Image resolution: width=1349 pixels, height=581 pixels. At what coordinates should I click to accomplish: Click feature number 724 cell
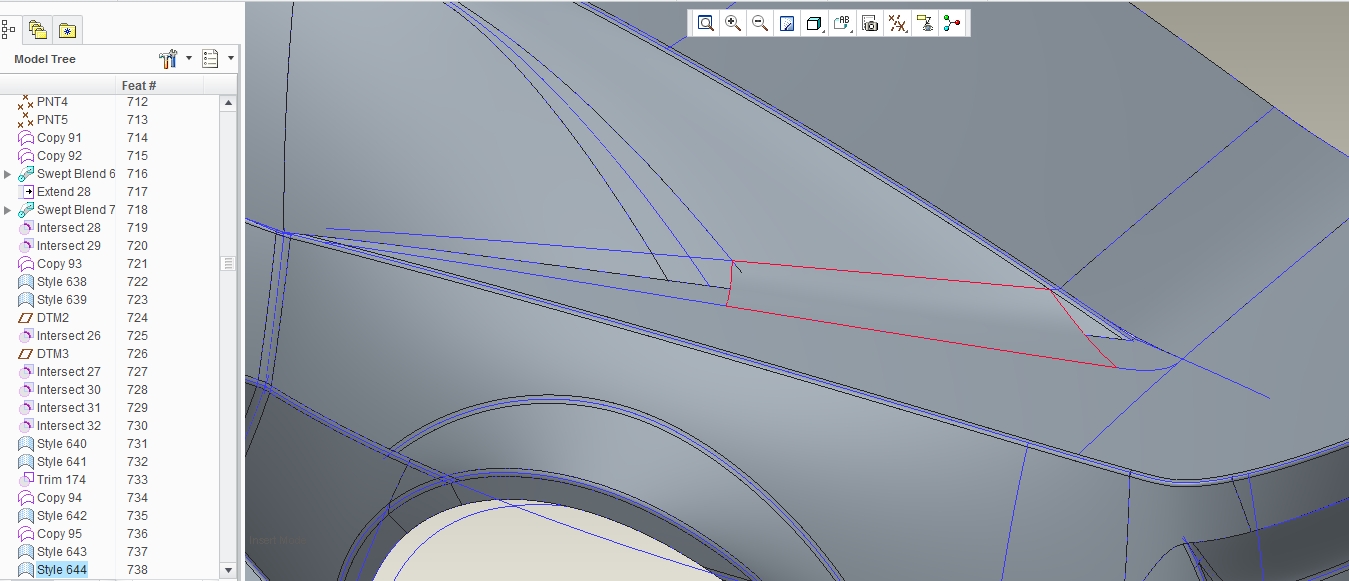tap(137, 318)
